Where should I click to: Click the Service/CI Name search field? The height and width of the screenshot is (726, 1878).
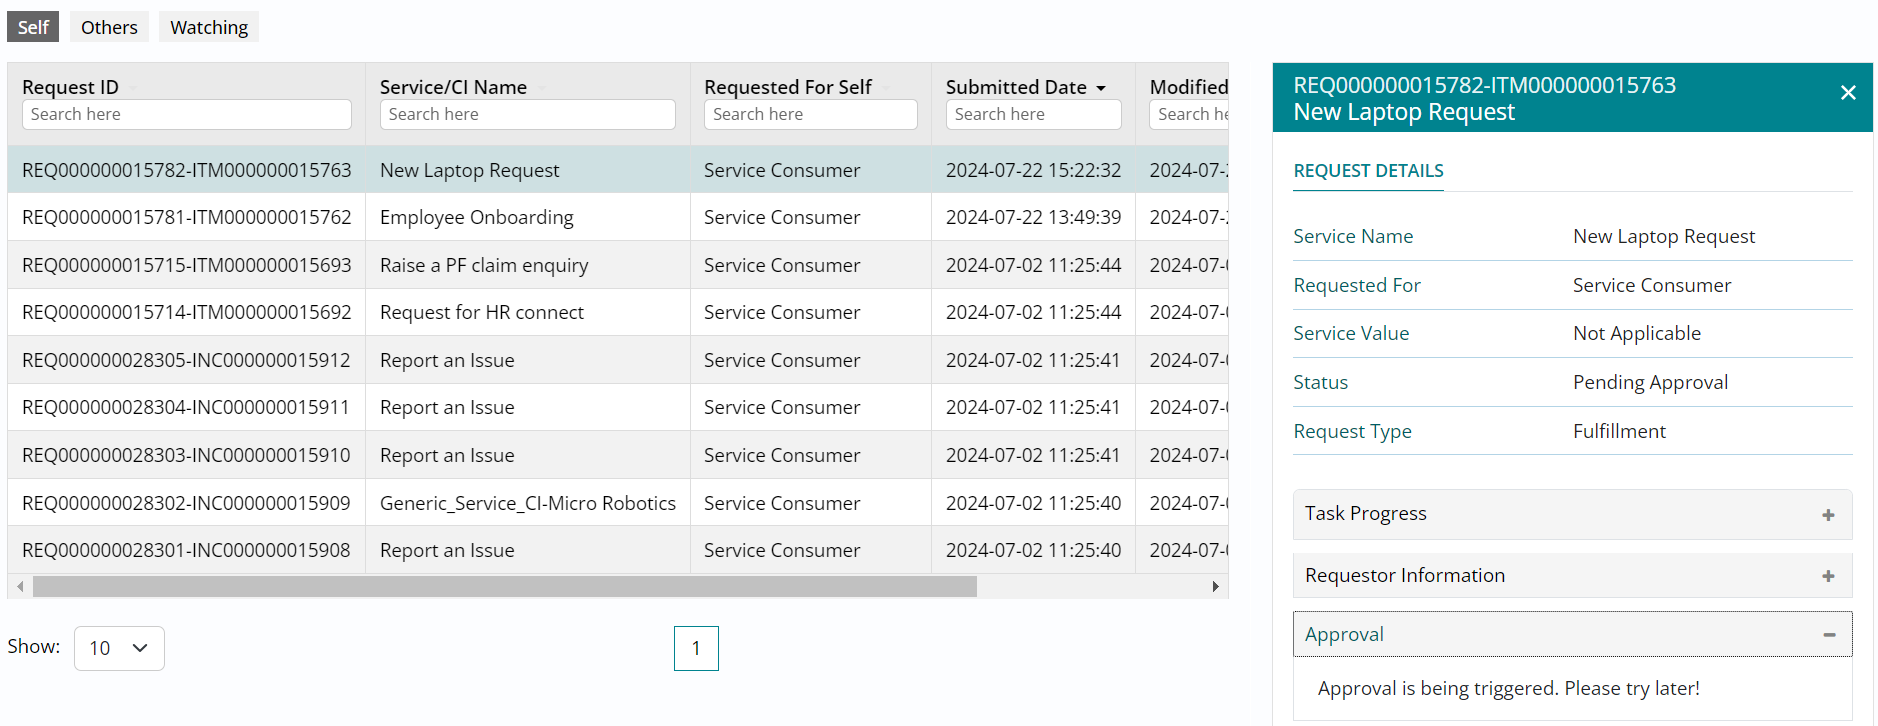[x=527, y=114]
